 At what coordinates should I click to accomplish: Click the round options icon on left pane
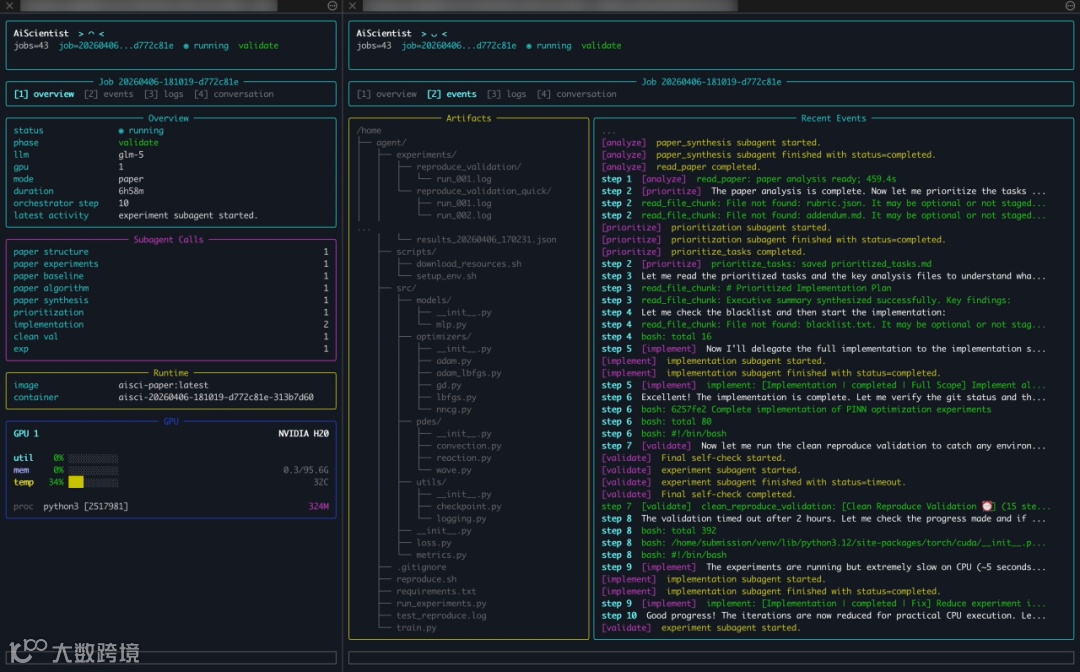[x=332, y=6]
